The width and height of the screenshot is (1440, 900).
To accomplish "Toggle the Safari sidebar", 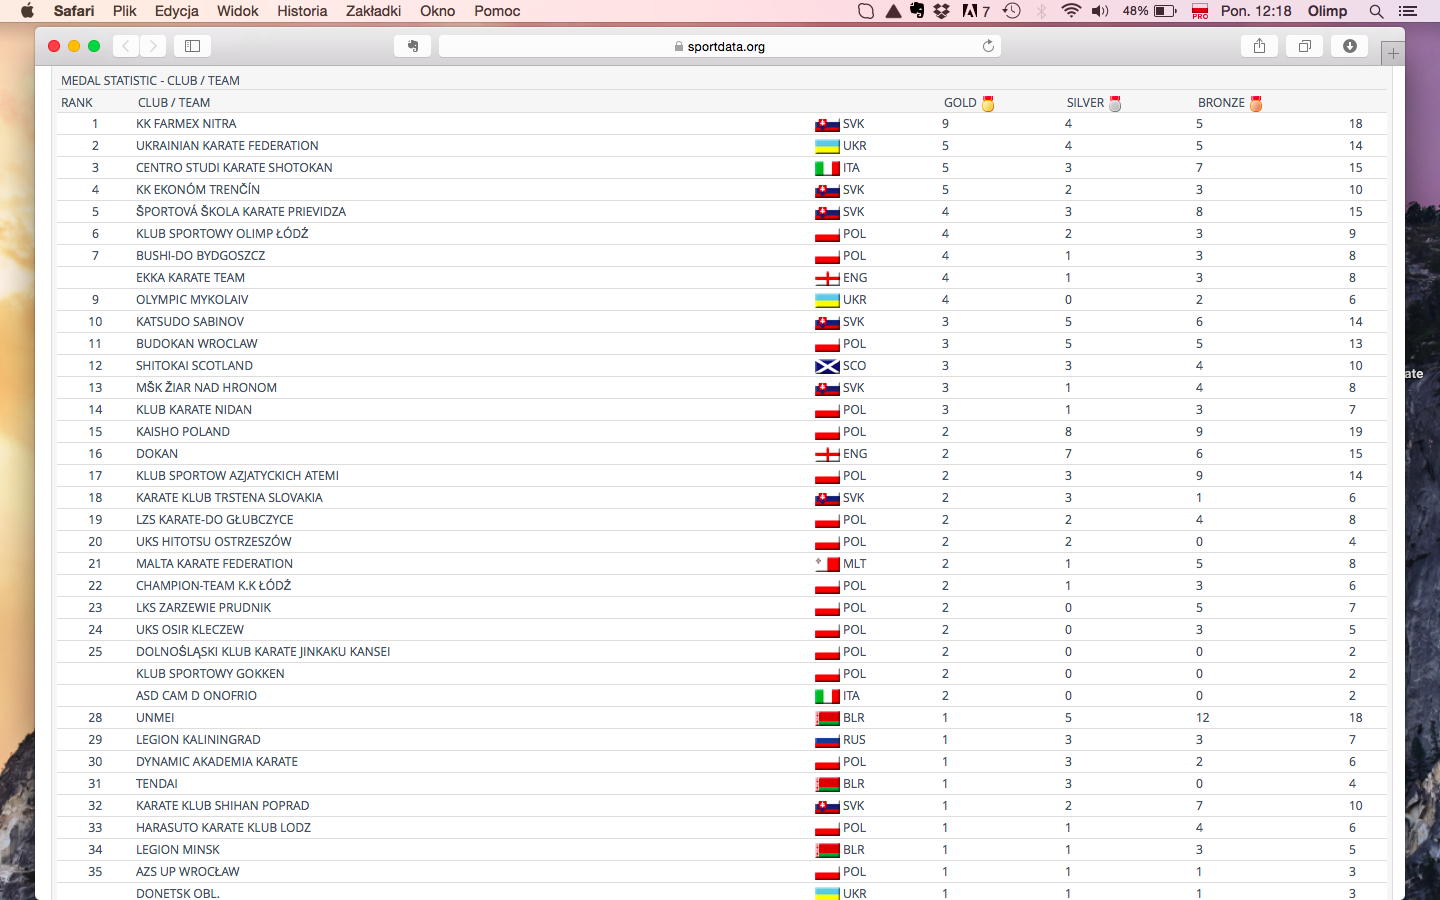I will click(192, 46).
